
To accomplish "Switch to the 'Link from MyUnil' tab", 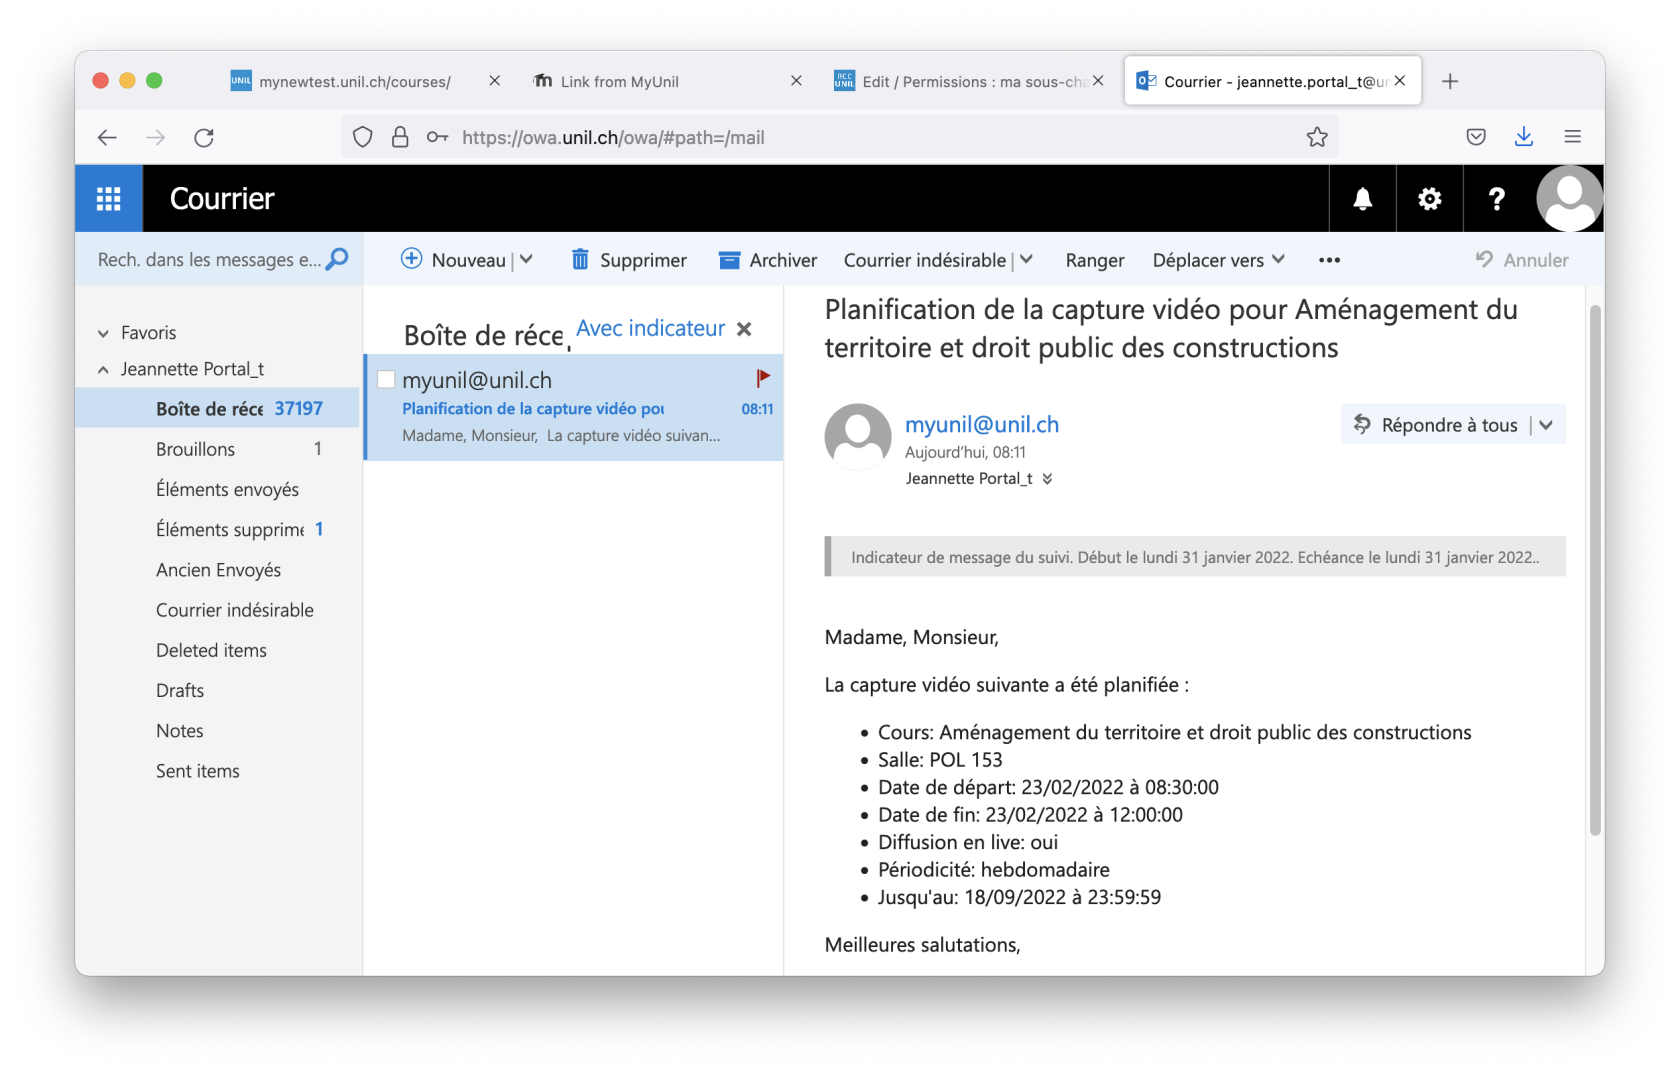I will click(619, 82).
